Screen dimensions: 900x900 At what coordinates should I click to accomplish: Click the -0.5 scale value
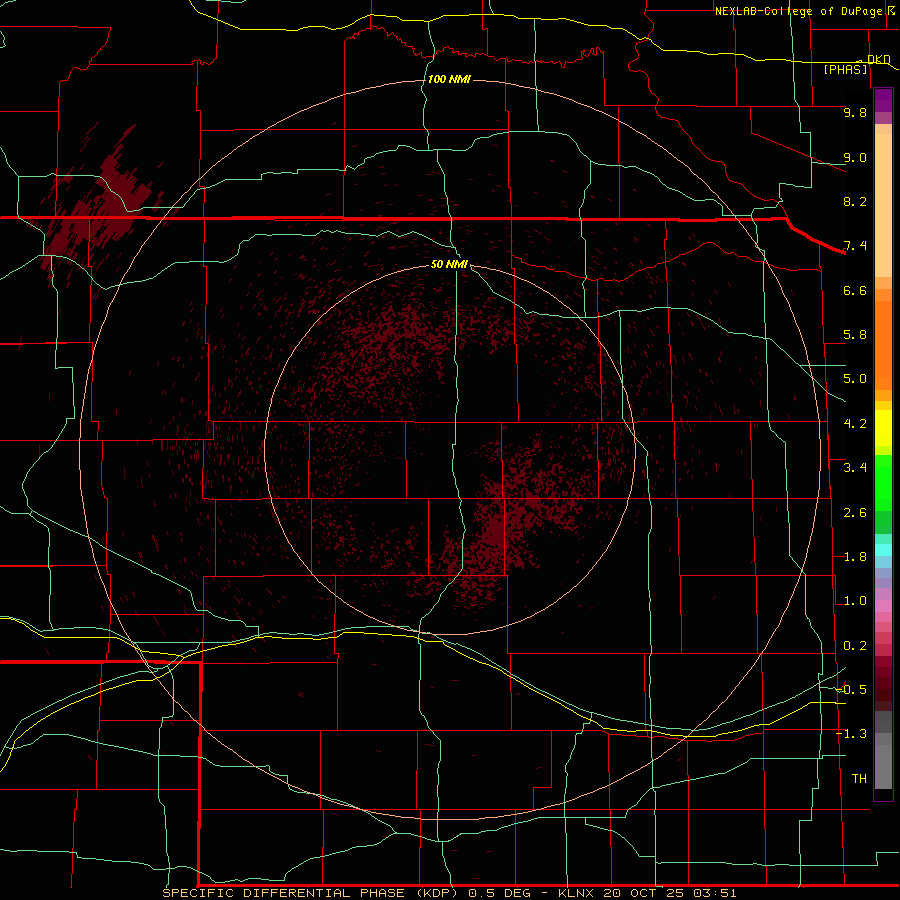point(852,690)
